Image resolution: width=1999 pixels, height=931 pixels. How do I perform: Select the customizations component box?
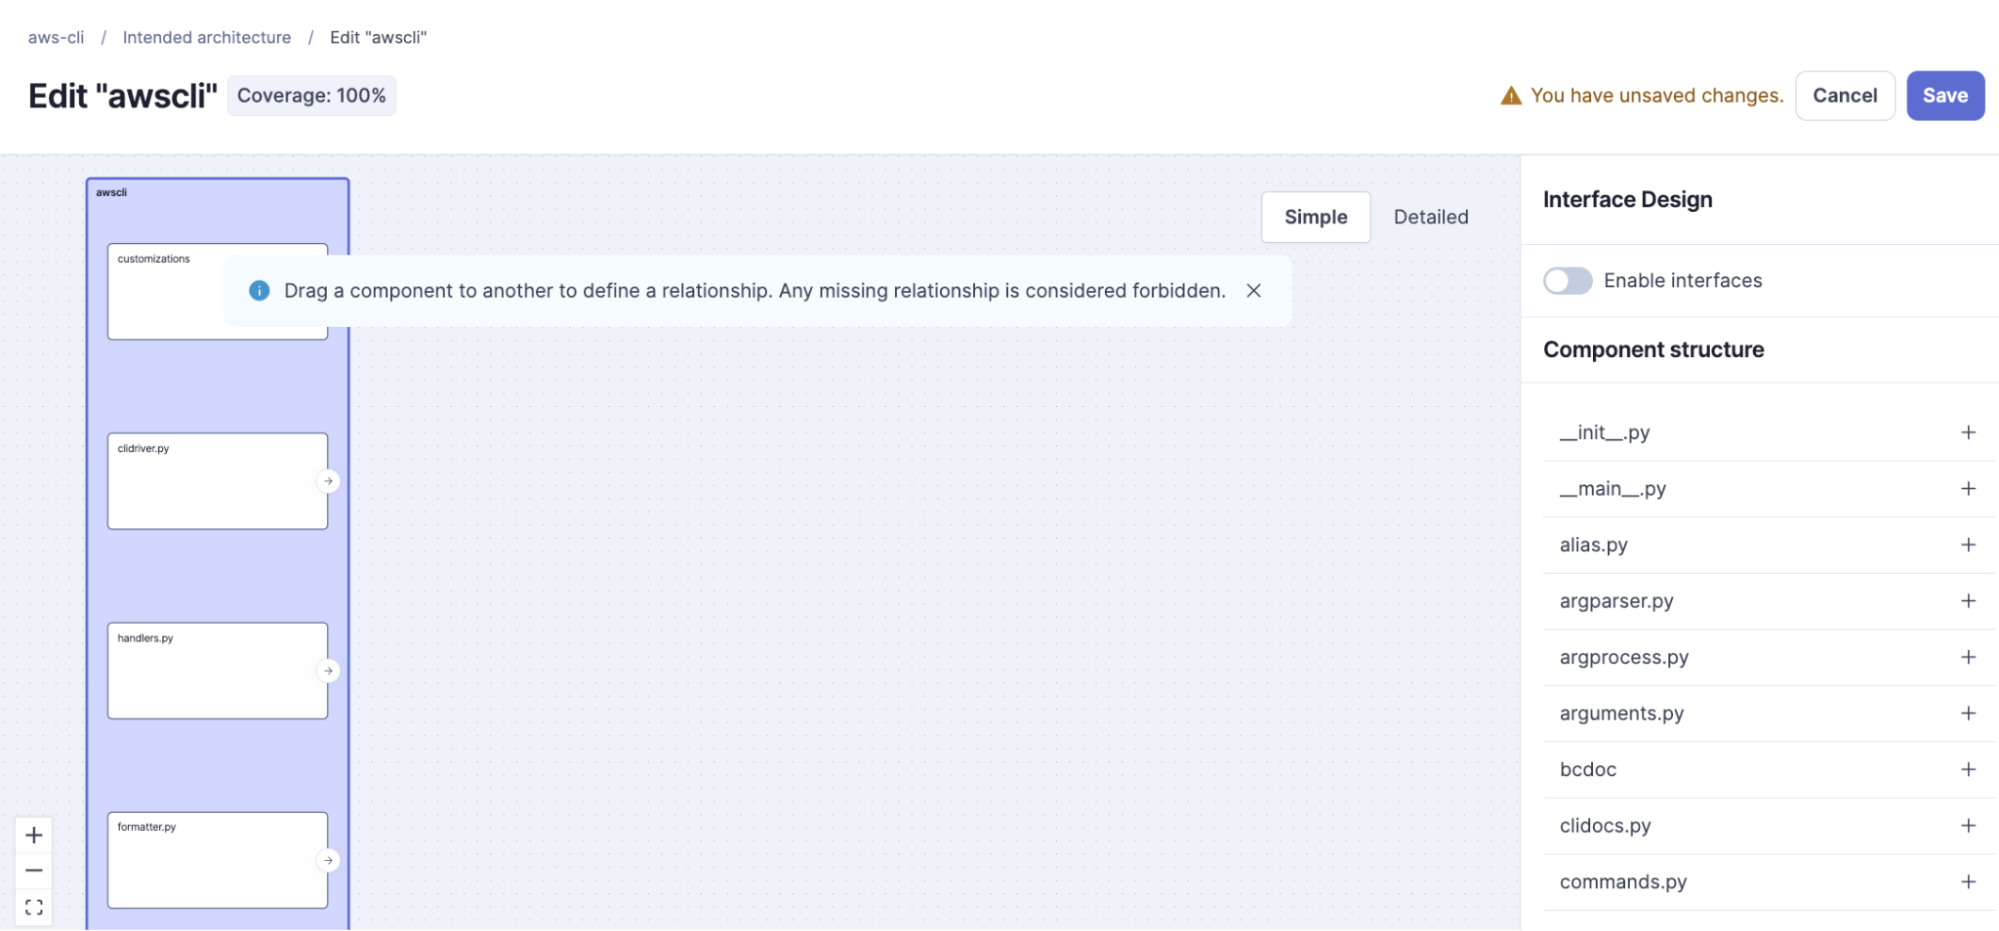pos(218,291)
